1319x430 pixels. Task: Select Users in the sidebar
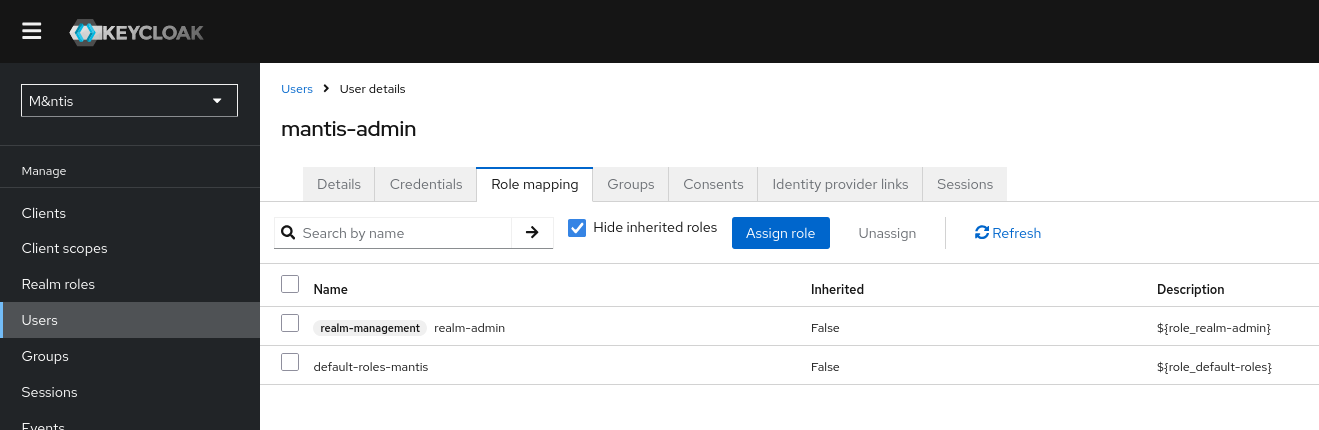pyautogui.click(x=130, y=320)
